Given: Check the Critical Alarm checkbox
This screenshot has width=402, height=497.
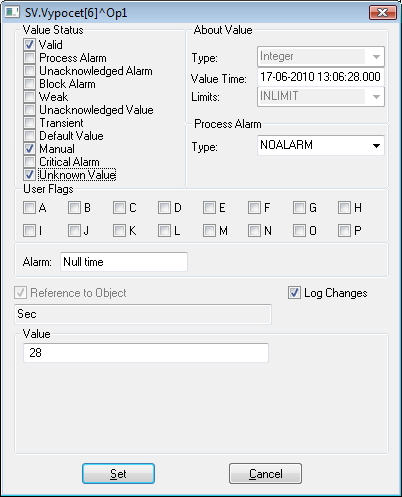Looking at the screenshot, I should tap(29, 161).
